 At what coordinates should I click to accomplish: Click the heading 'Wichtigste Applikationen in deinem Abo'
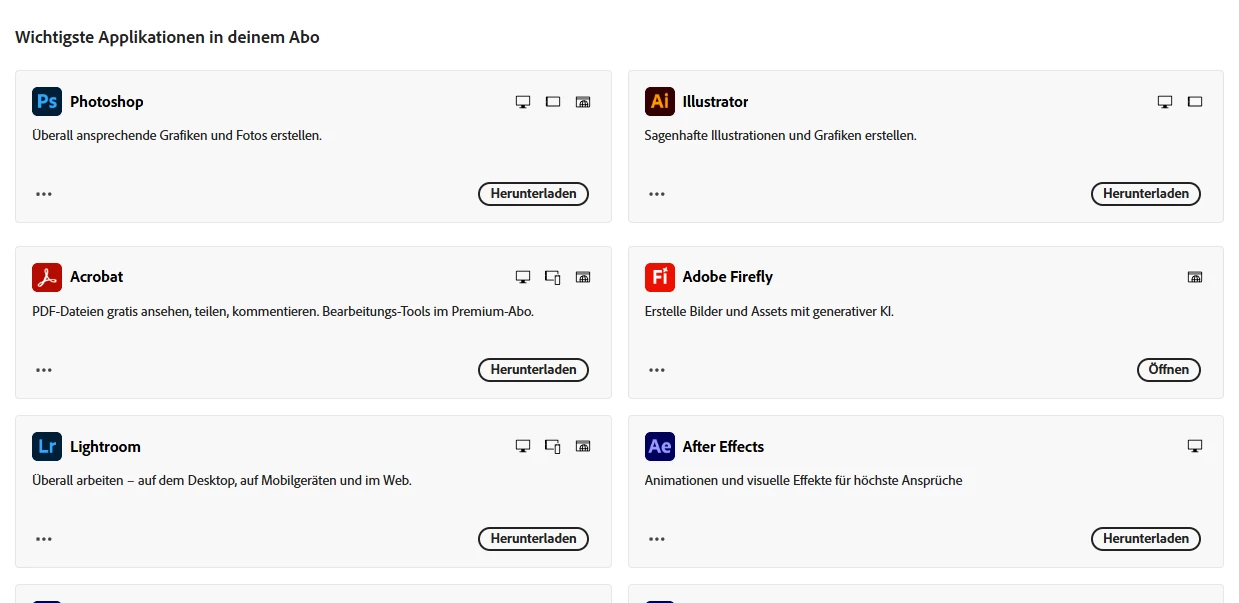click(x=167, y=37)
